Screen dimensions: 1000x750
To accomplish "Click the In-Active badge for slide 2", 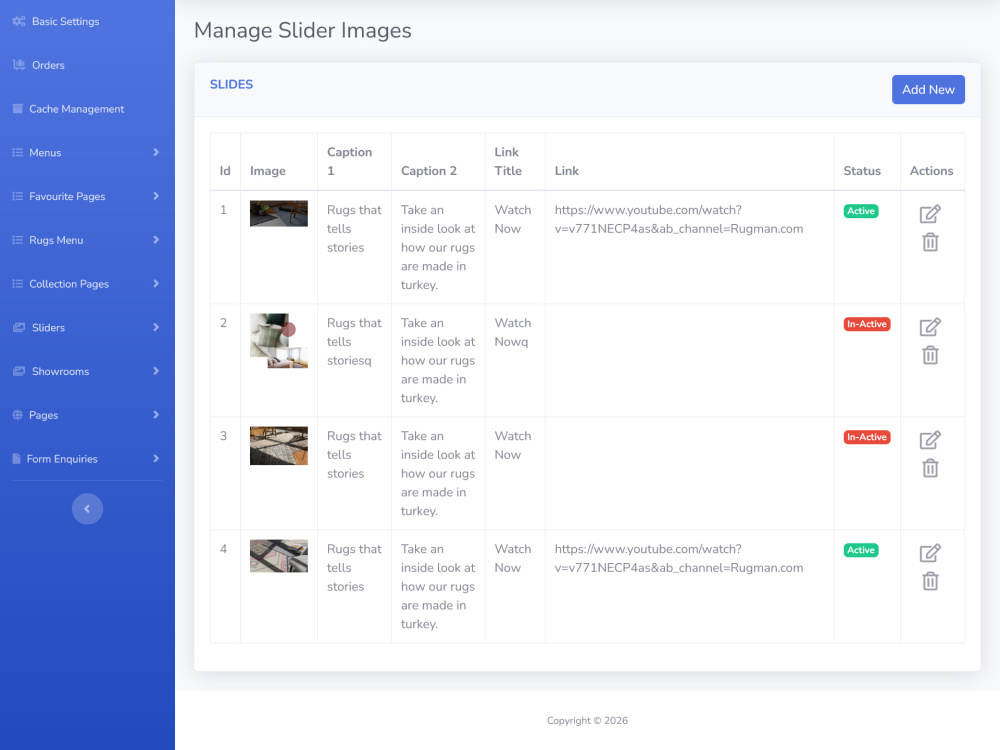I will [x=867, y=324].
